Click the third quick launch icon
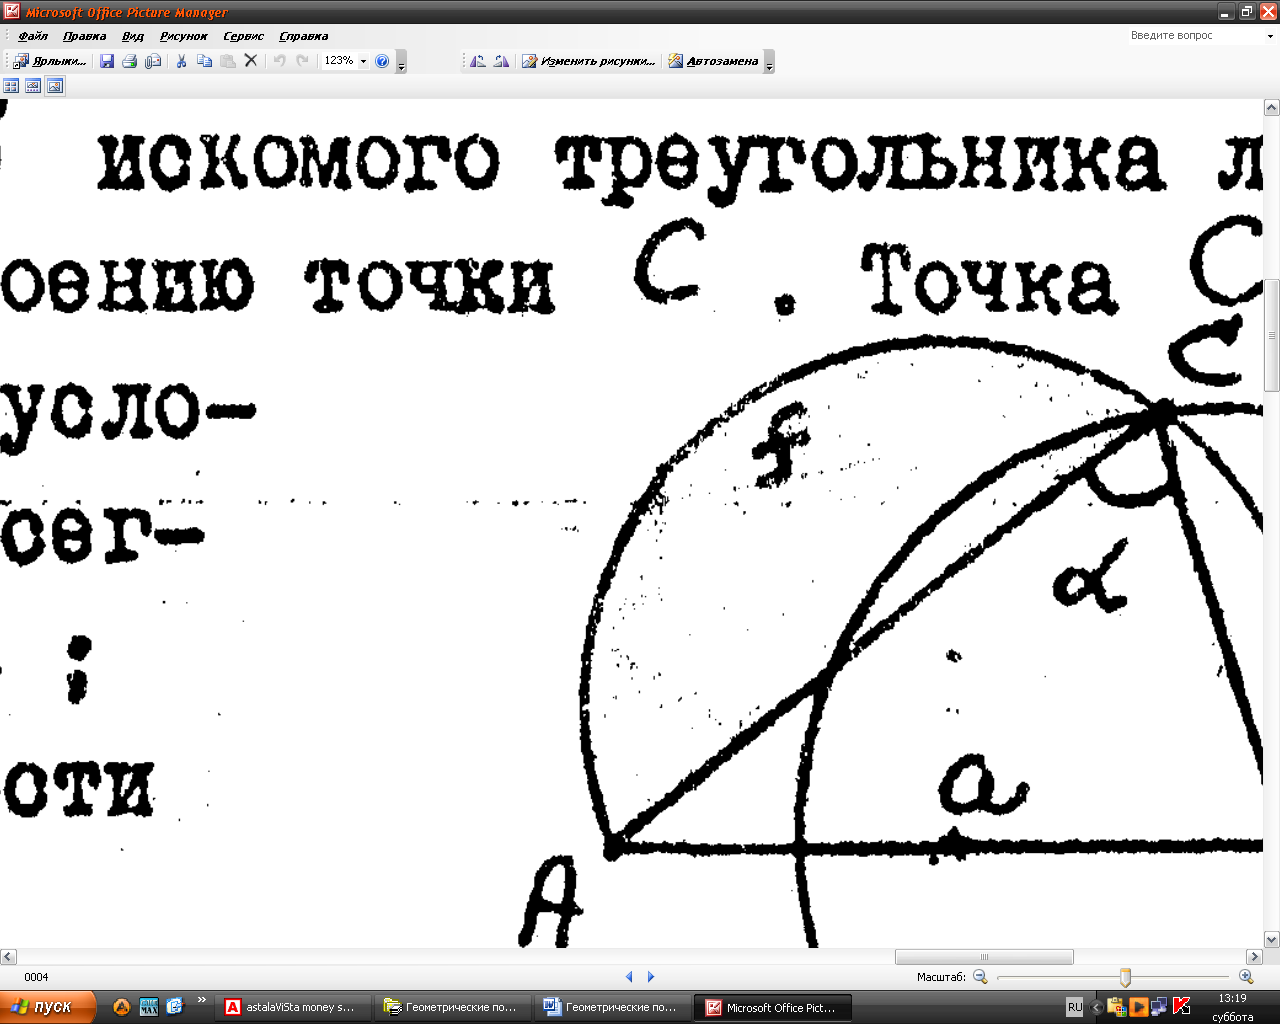The image size is (1280, 1024). [x=175, y=1007]
